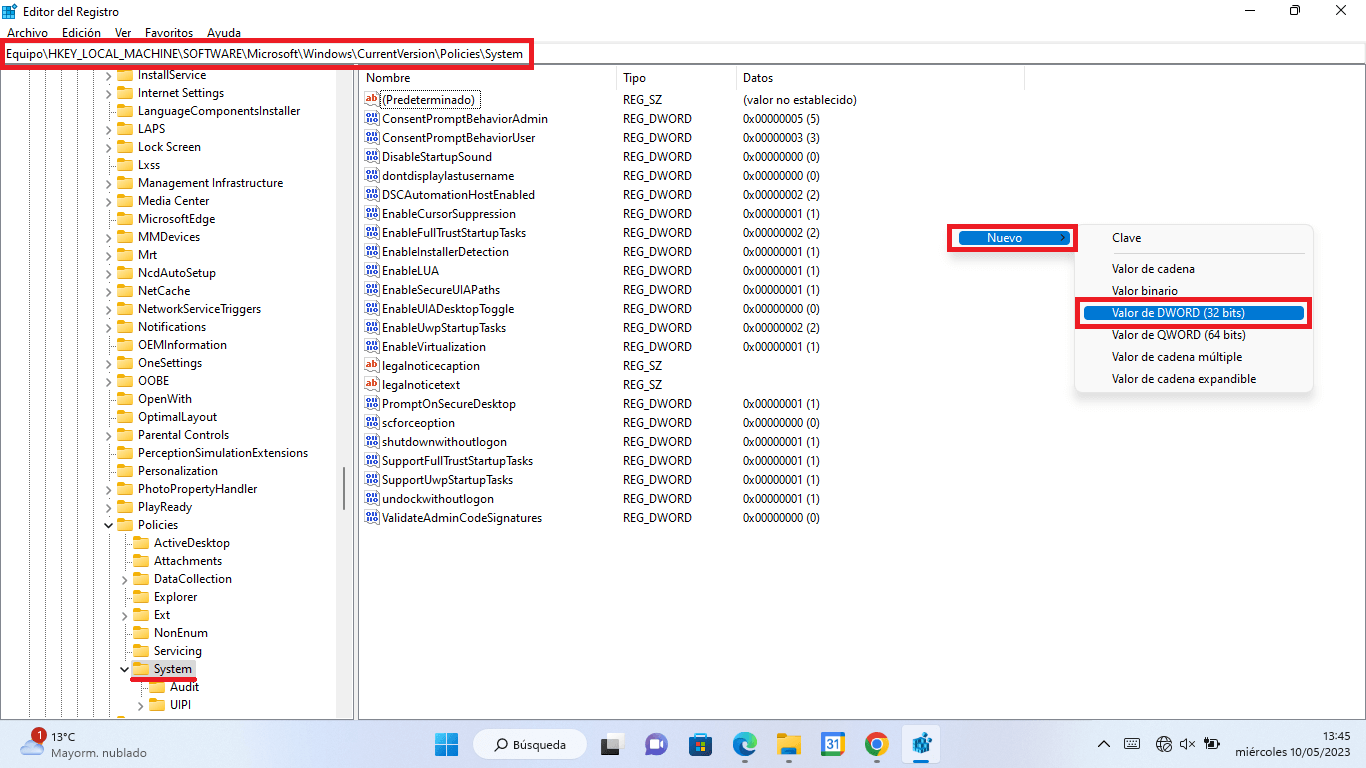The height and width of the screenshot is (768, 1366).
Task: Click the legalnoticecaption string value icon
Action: (372, 366)
